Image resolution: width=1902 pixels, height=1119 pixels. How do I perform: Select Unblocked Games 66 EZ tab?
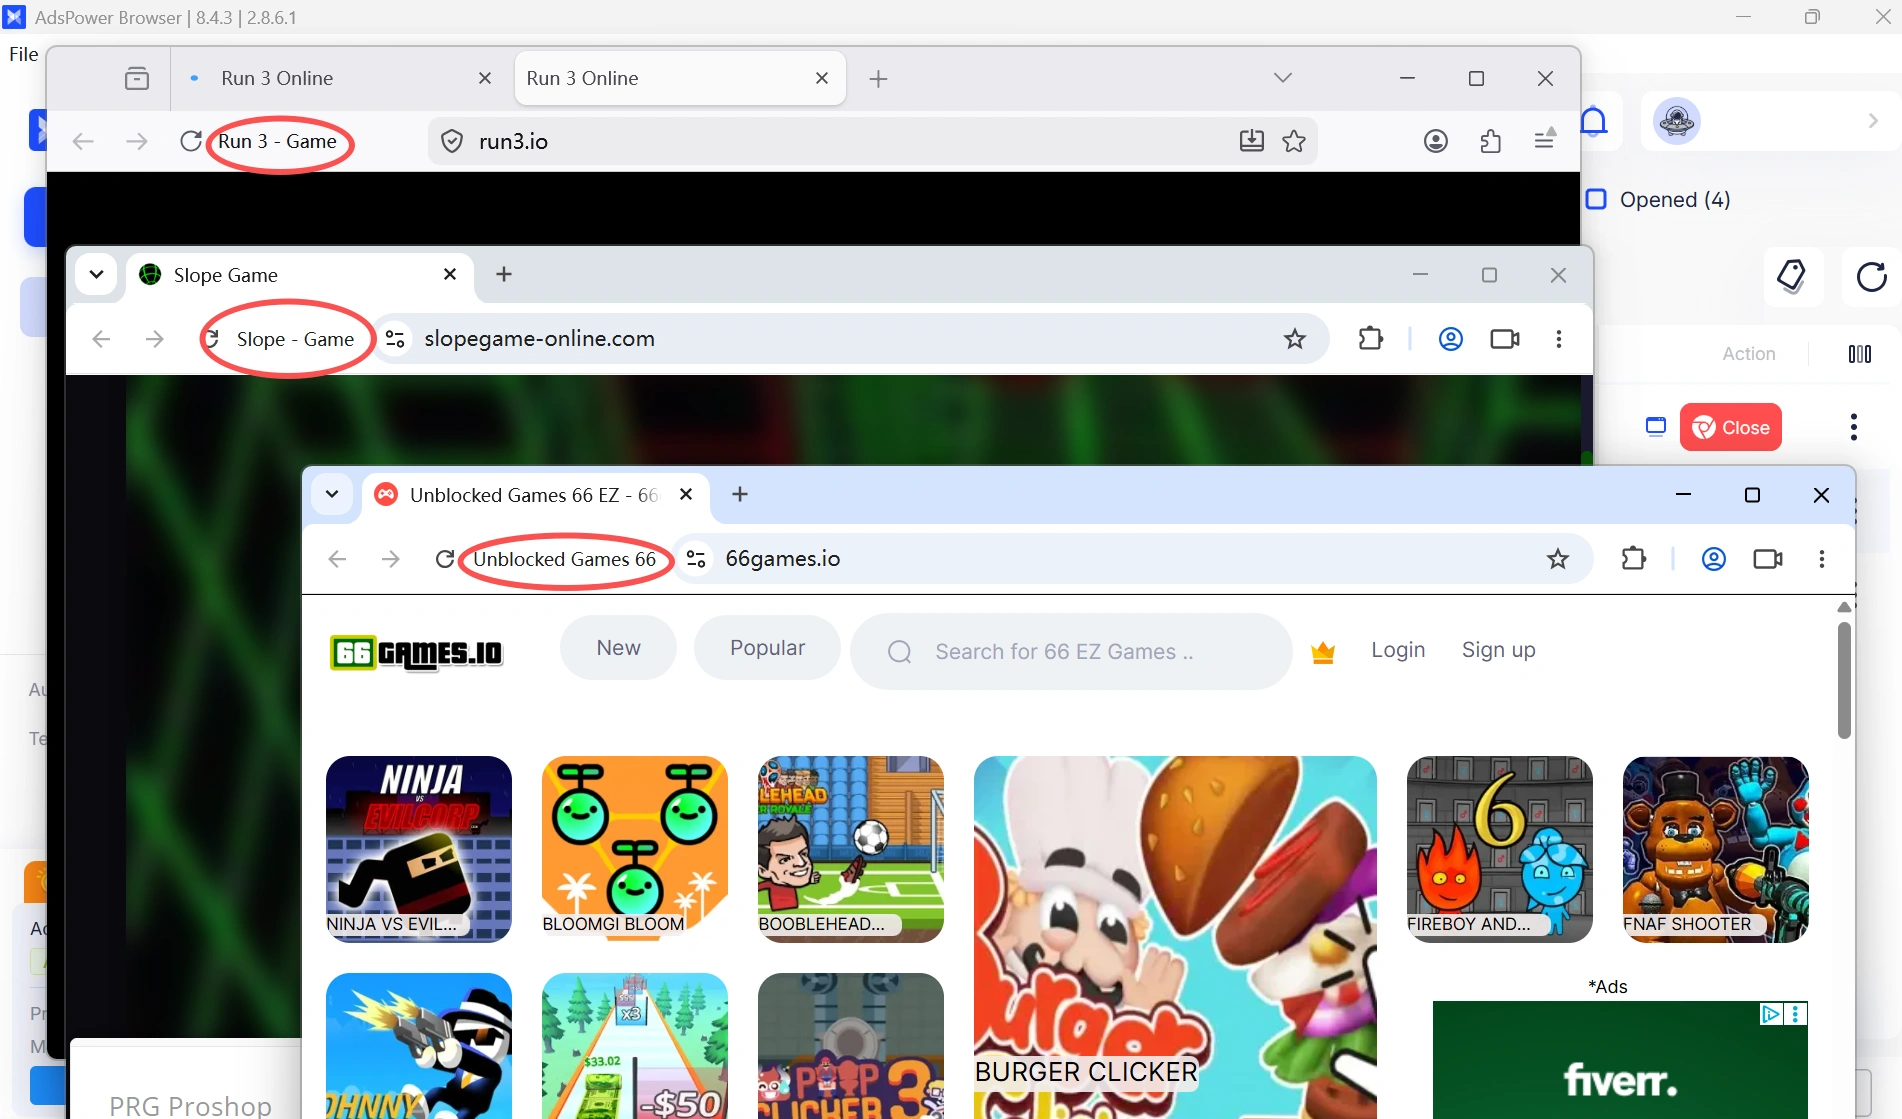535,495
